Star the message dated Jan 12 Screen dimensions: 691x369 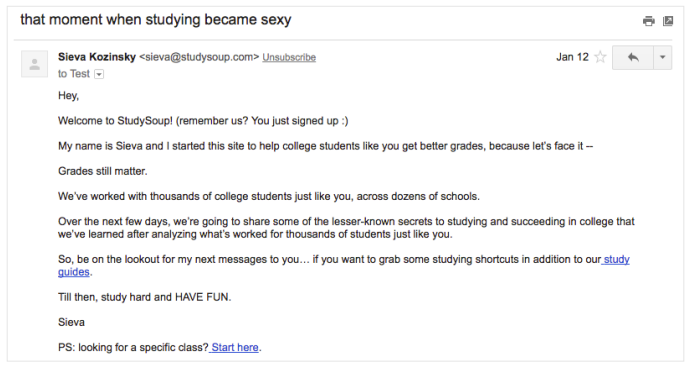(600, 57)
